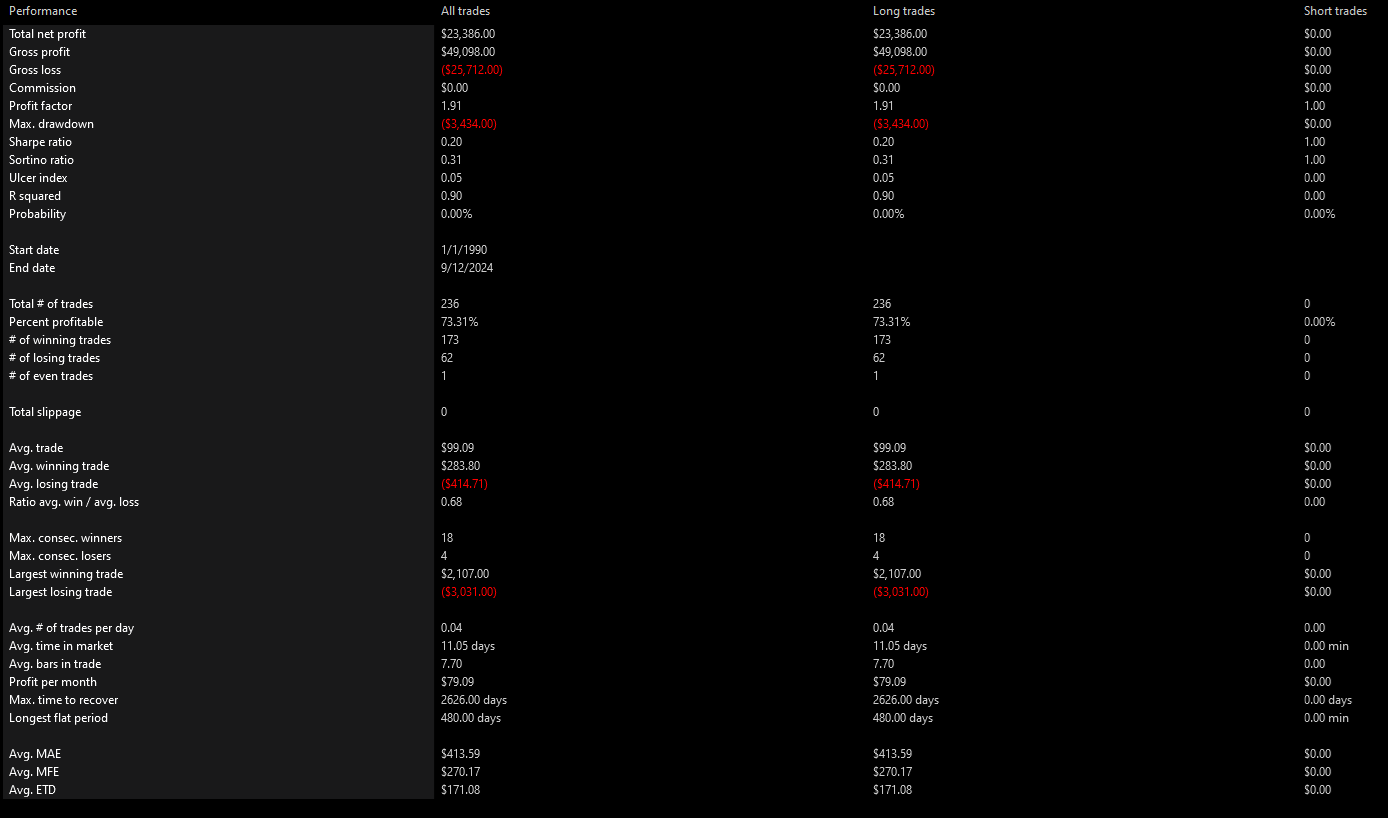Click All trades Total net profit $23,386.00
The width and height of the screenshot is (1388, 818).
pyautogui.click(x=468, y=34)
